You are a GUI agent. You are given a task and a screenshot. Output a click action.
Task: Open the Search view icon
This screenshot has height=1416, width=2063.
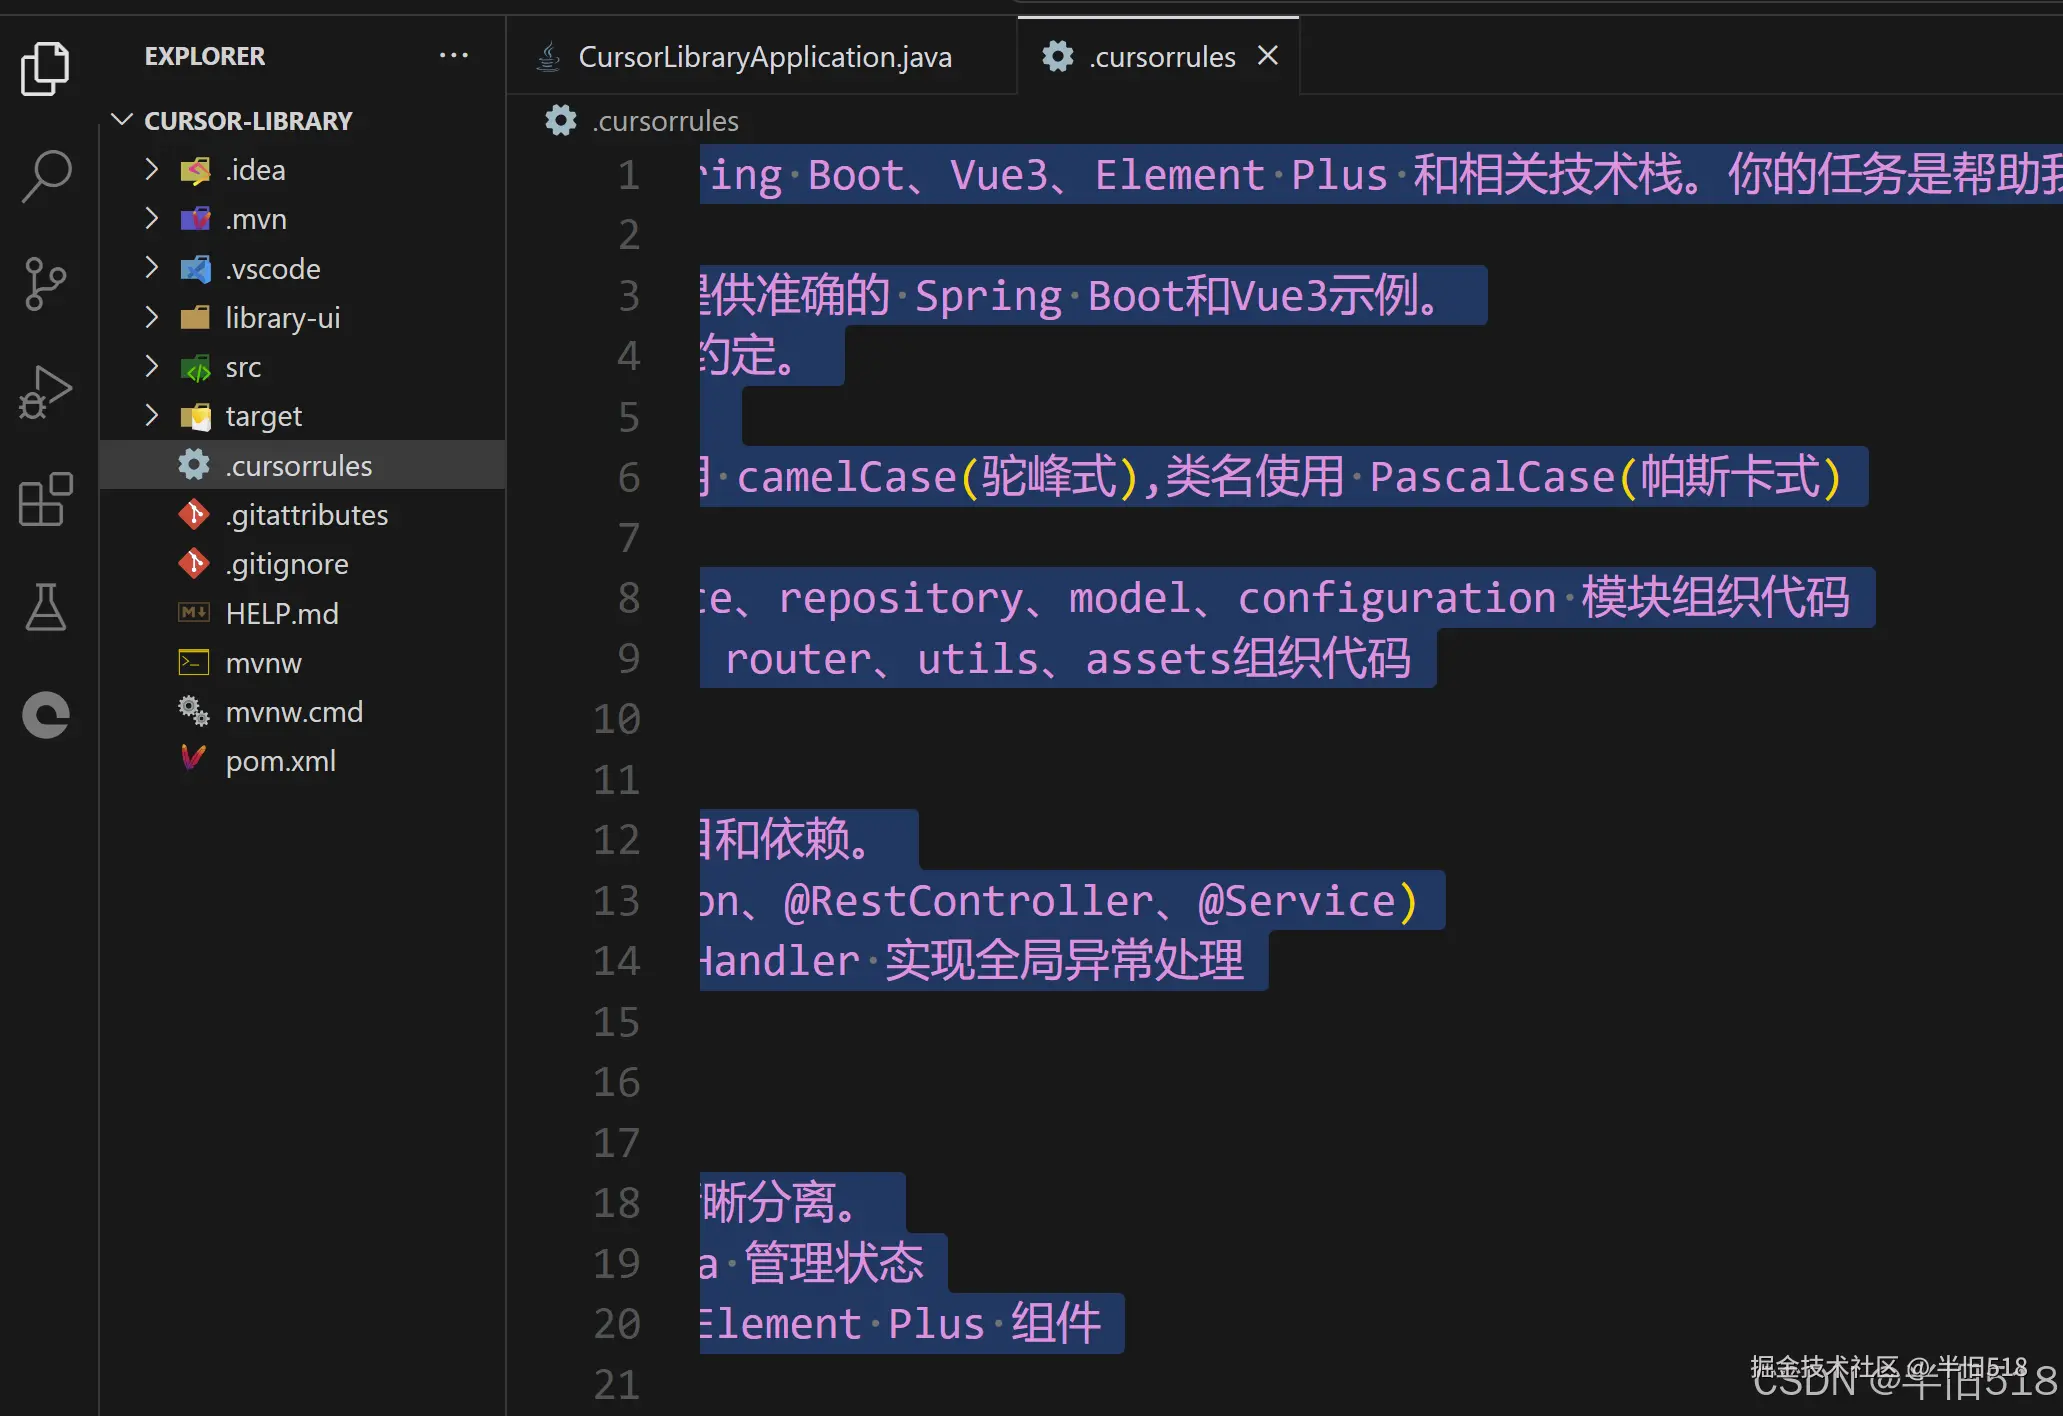[x=45, y=176]
